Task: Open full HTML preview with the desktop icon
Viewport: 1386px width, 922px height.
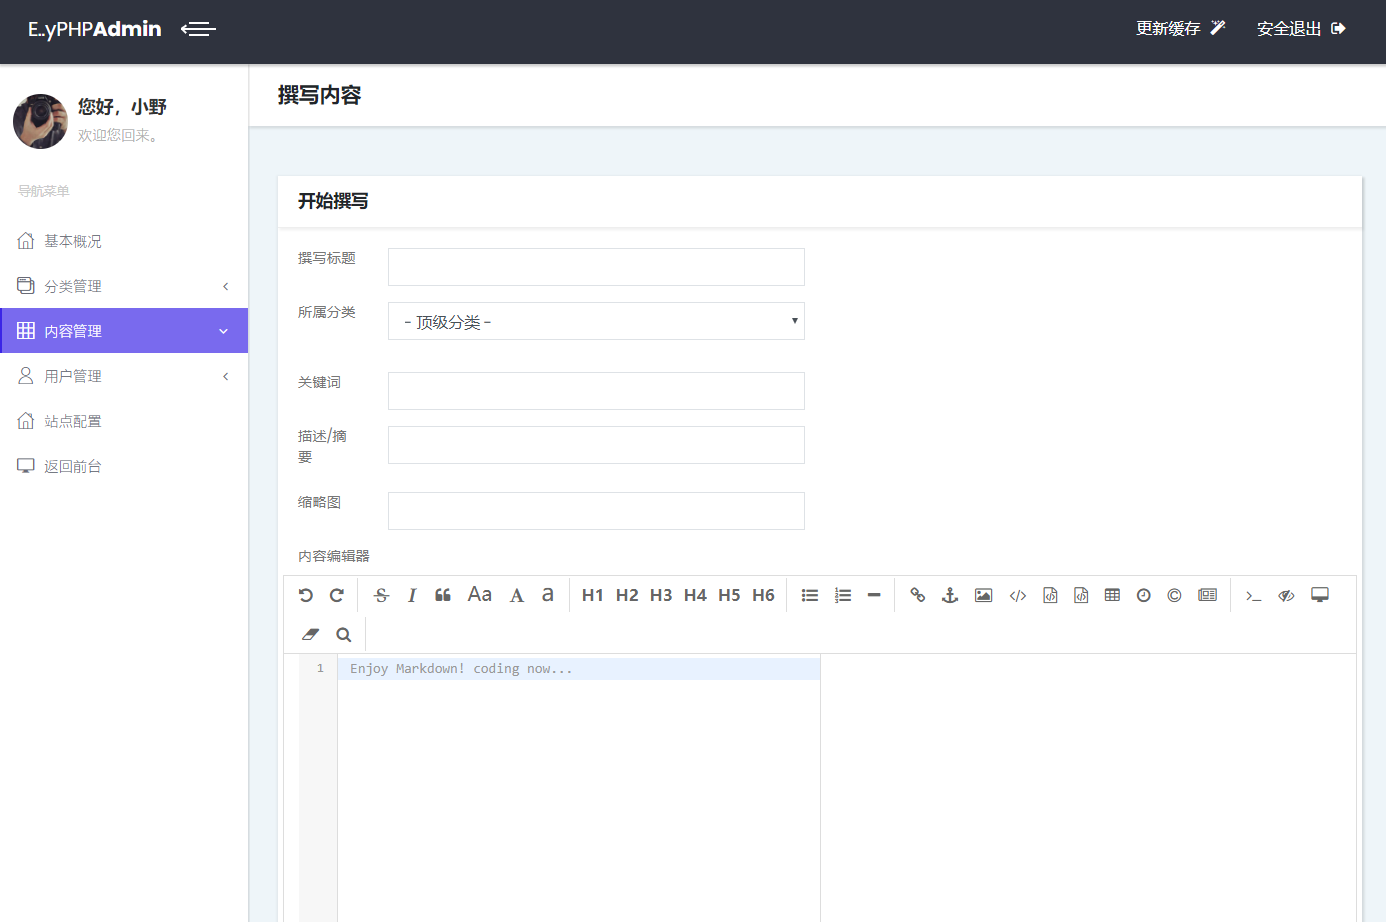Action: coord(1320,595)
